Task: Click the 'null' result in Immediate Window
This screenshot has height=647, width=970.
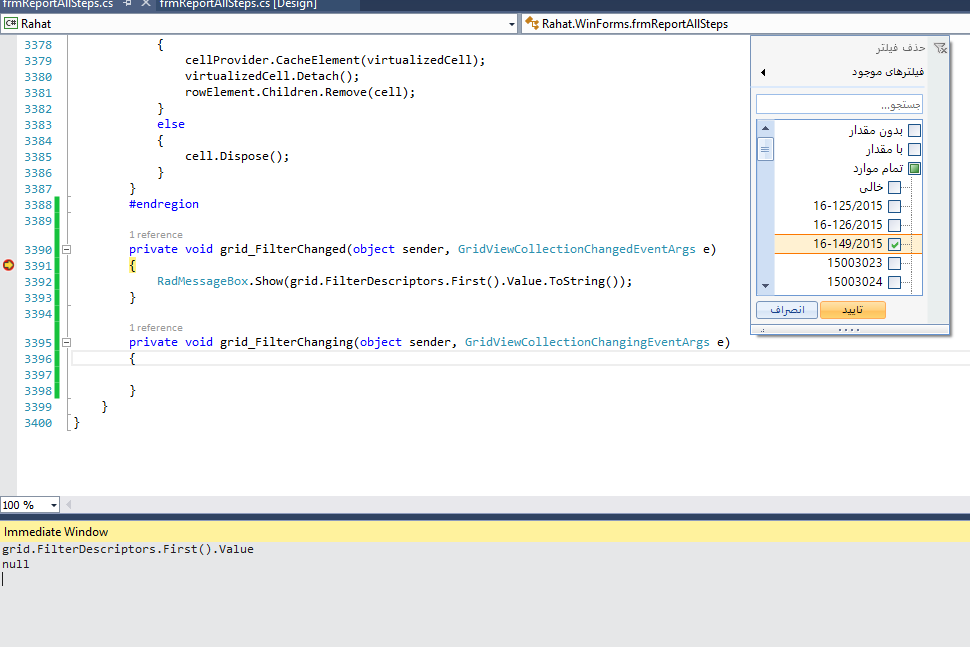Action: [x=15, y=564]
